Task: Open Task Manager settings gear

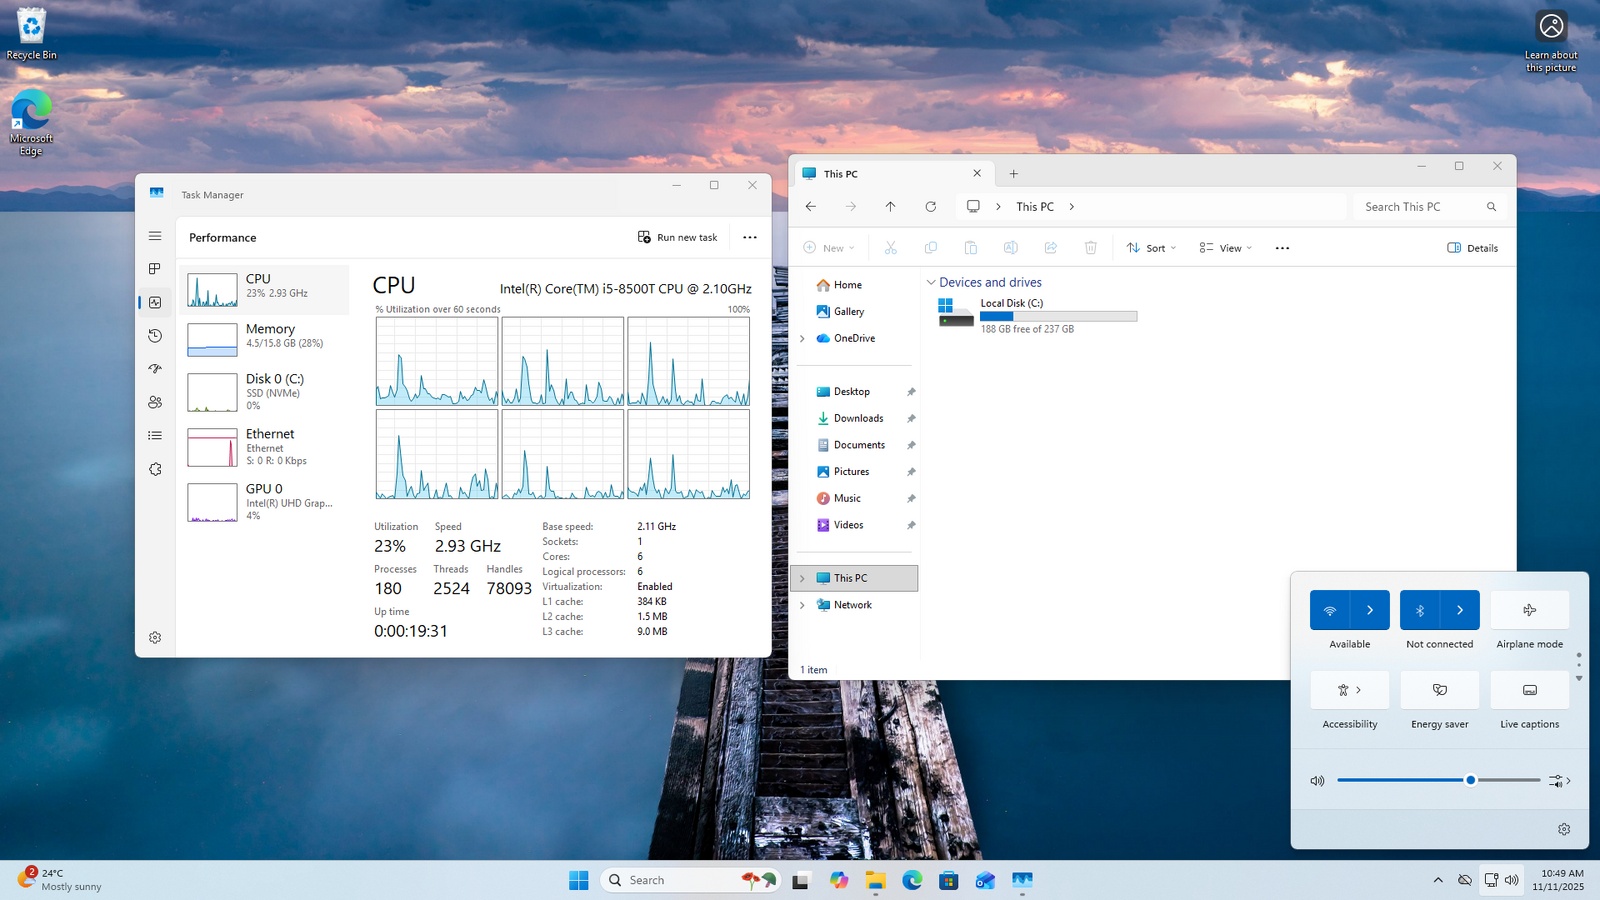Action: [x=155, y=638]
